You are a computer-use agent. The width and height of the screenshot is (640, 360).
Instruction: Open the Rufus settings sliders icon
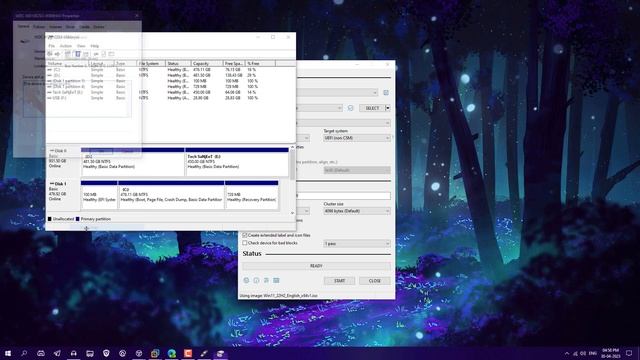click(x=266, y=280)
